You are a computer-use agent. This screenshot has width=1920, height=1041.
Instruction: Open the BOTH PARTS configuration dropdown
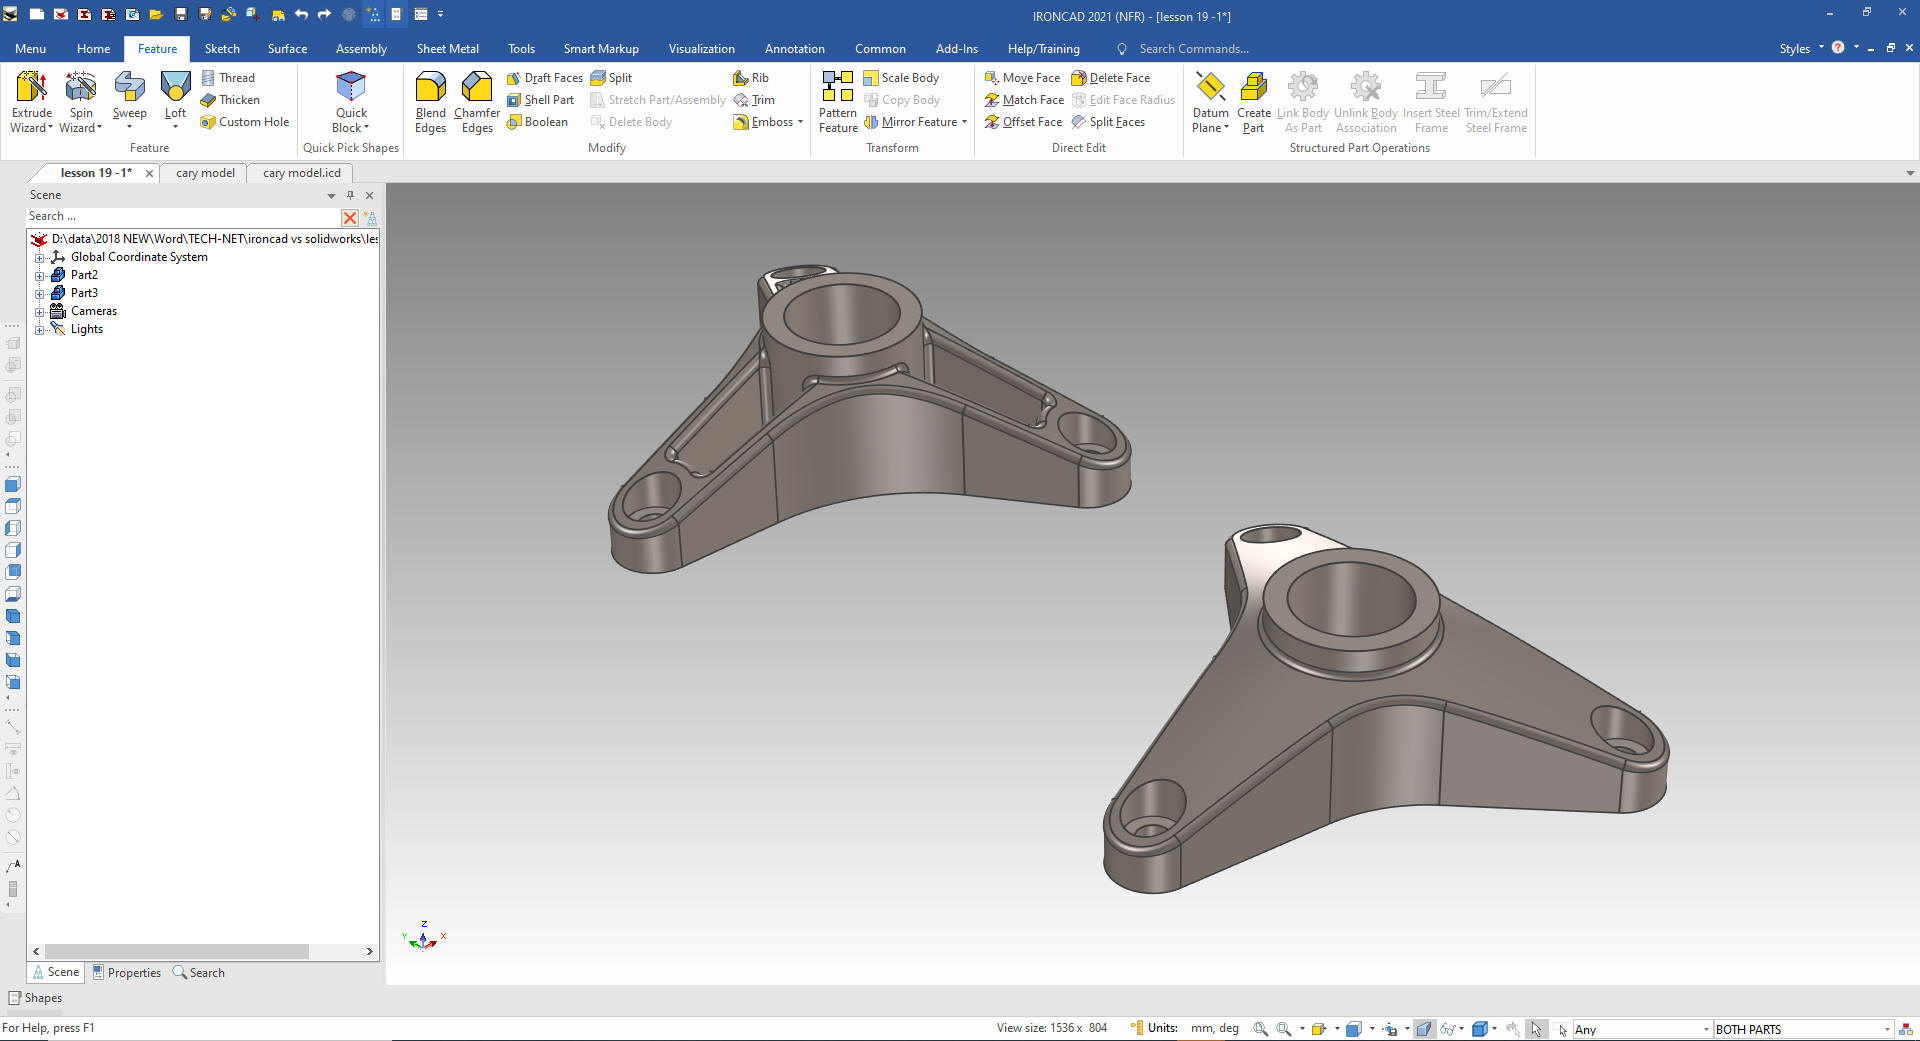tap(1887, 1029)
